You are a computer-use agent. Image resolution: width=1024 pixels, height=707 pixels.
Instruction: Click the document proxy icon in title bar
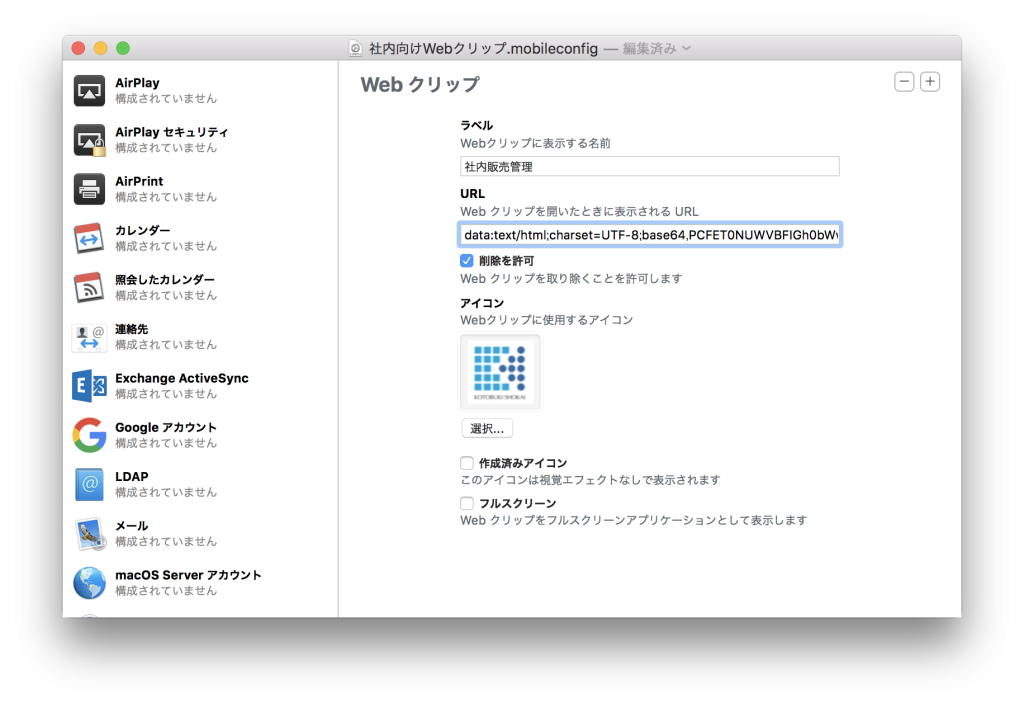(355, 48)
